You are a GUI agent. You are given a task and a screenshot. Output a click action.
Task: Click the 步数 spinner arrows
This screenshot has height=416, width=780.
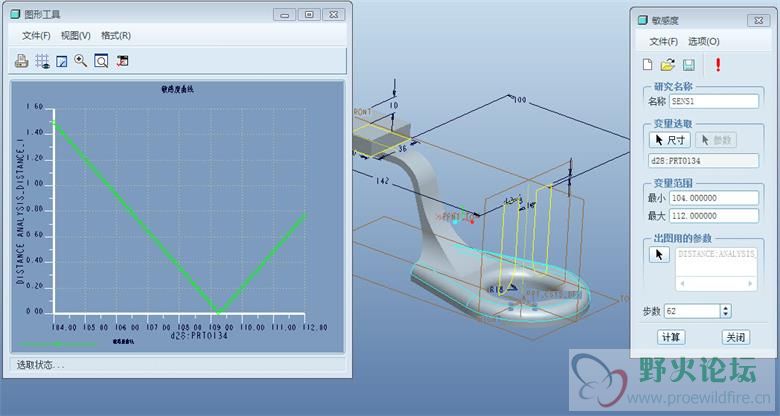726,312
